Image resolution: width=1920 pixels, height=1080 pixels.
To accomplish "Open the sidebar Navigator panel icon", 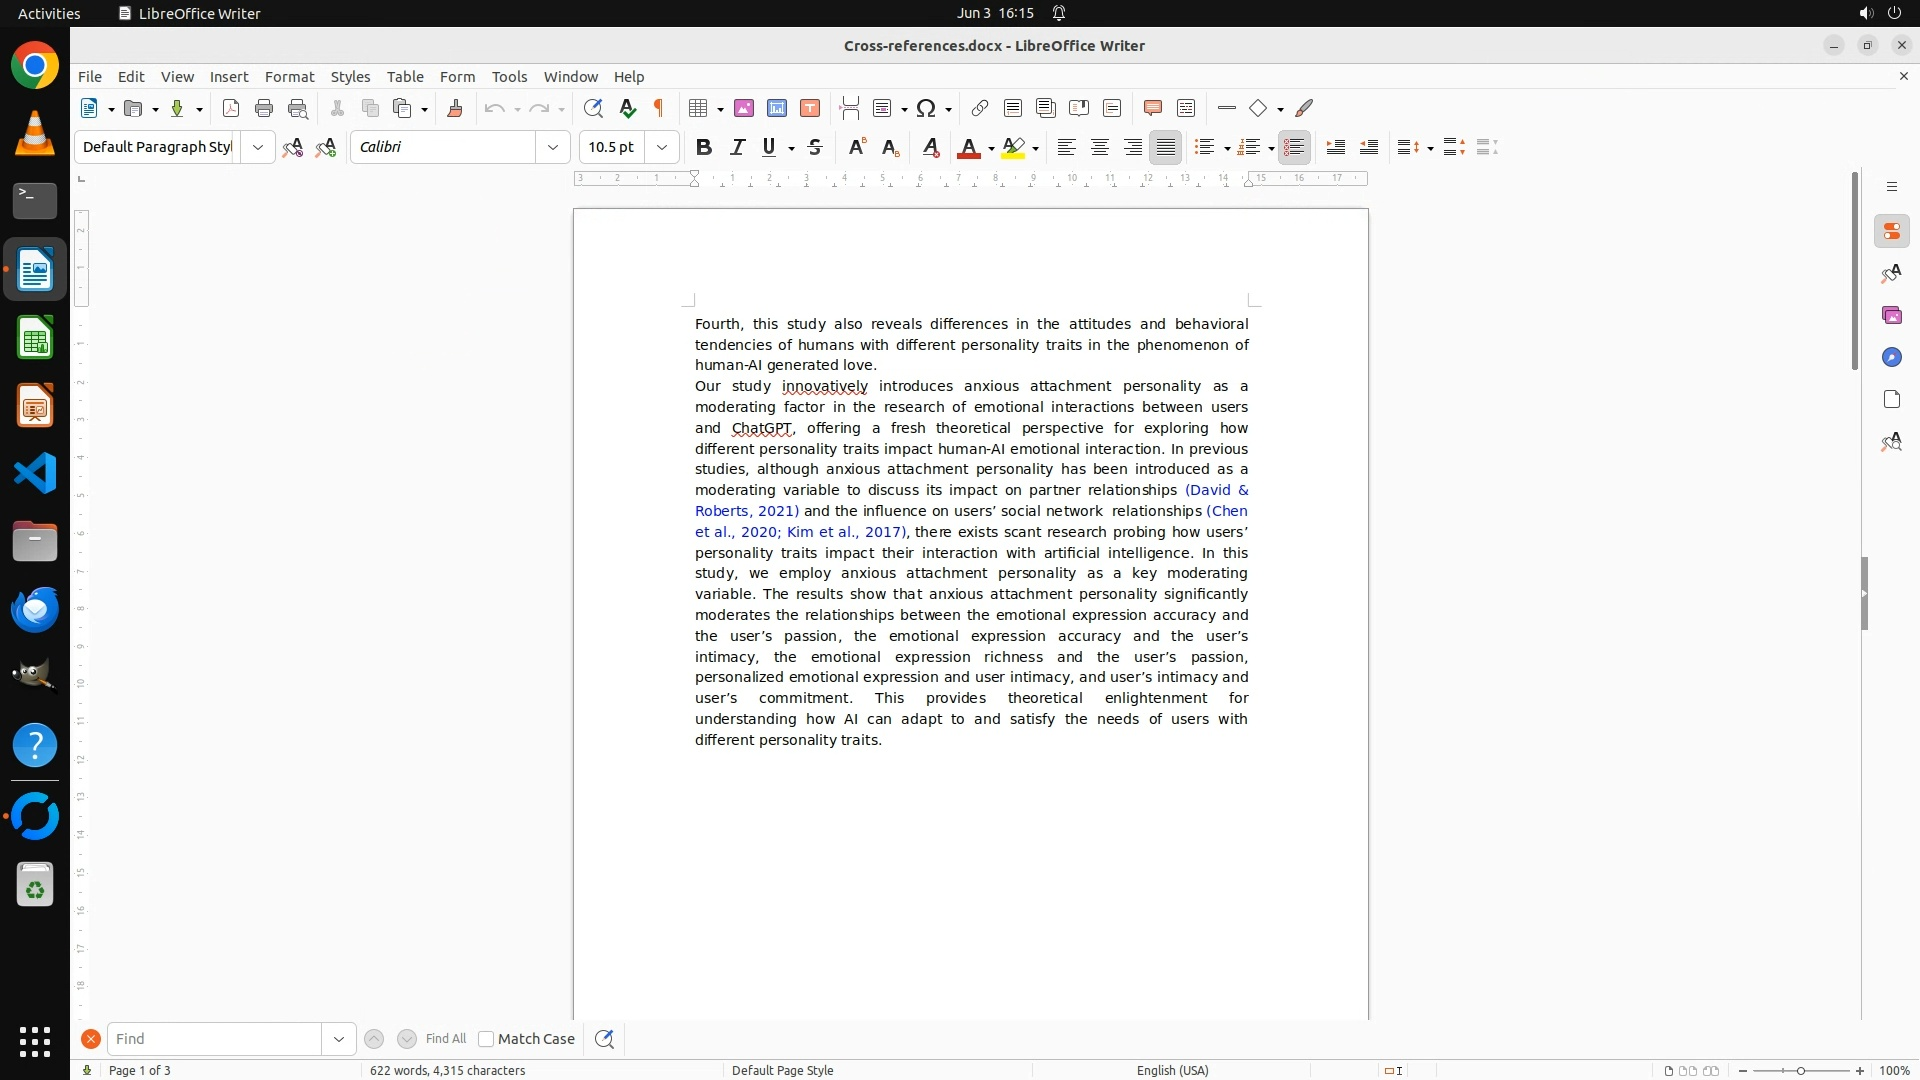I will 1891,357.
